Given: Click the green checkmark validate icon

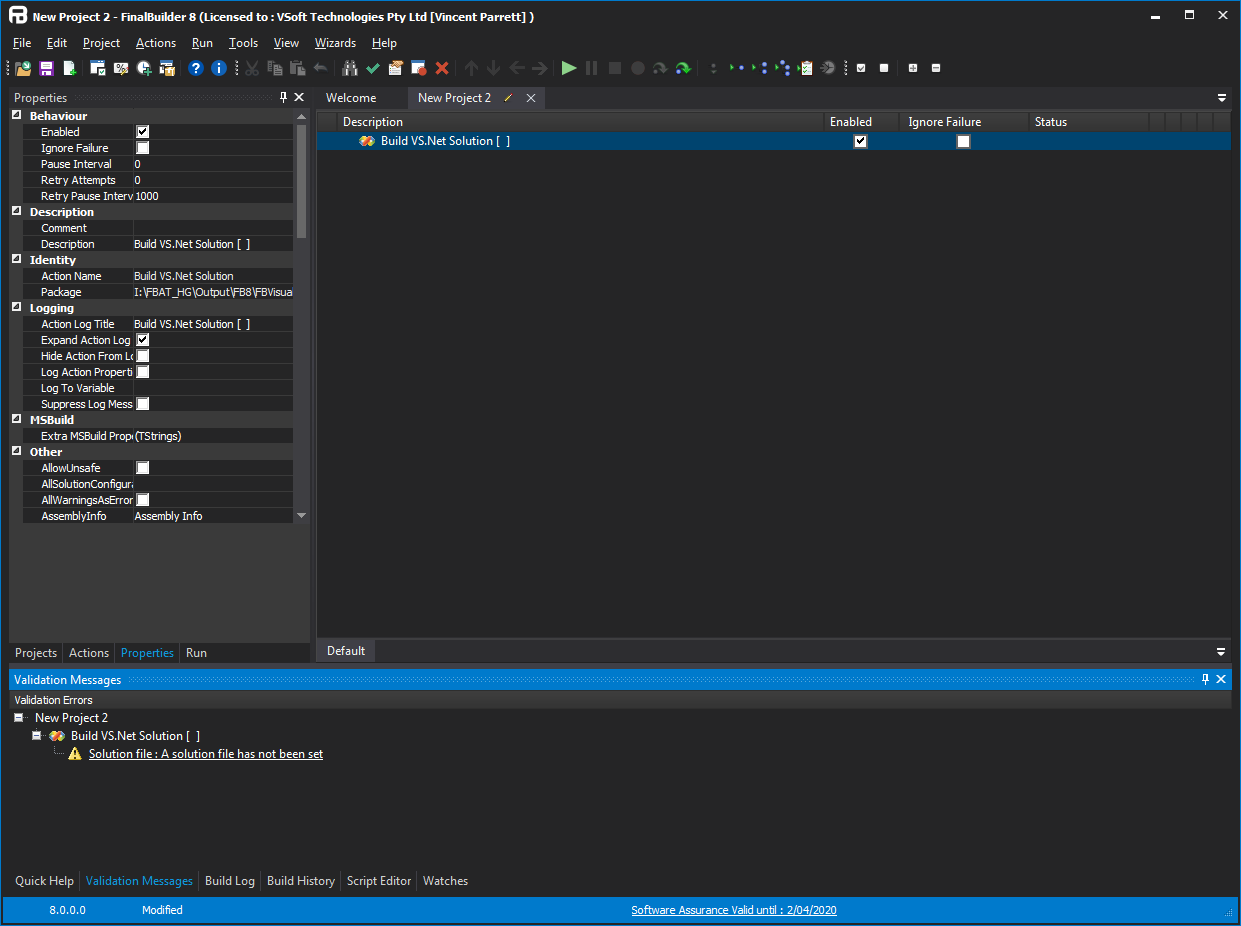Looking at the screenshot, I should pyautogui.click(x=373, y=68).
